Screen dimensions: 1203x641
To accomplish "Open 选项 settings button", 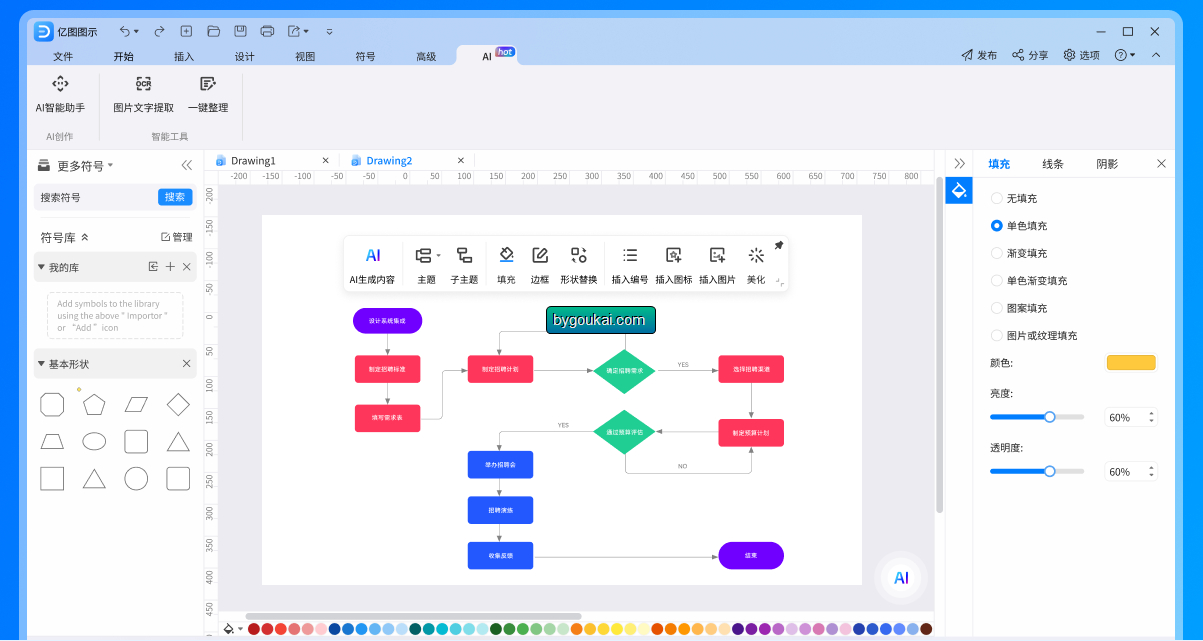I will pos(1081,55).
